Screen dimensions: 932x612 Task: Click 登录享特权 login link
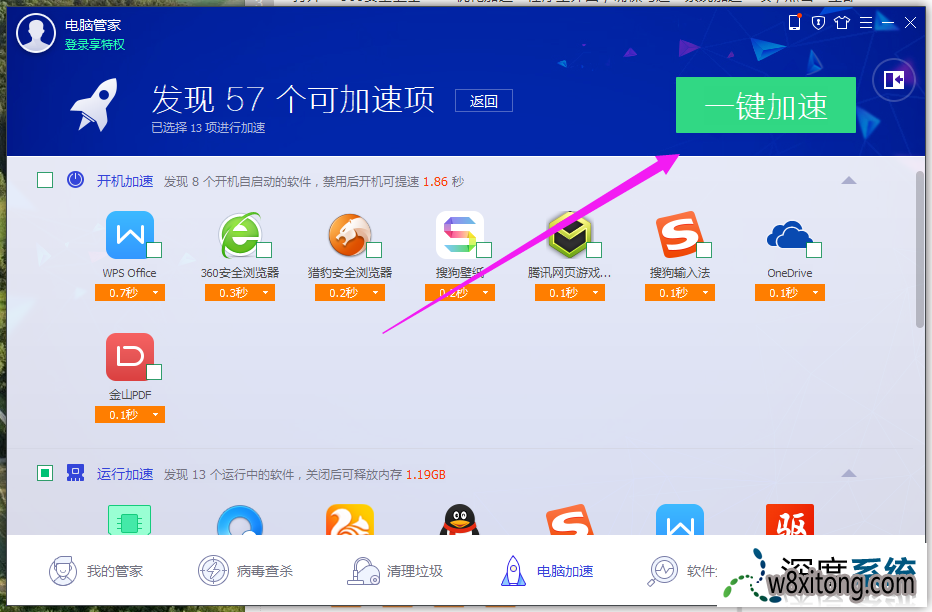tap(95, 45)
